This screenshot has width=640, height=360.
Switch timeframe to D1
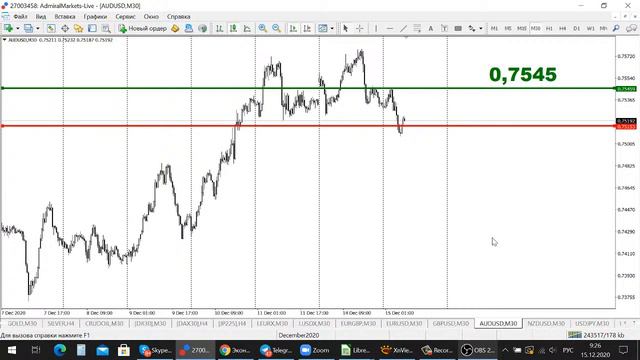coord(576,28)
